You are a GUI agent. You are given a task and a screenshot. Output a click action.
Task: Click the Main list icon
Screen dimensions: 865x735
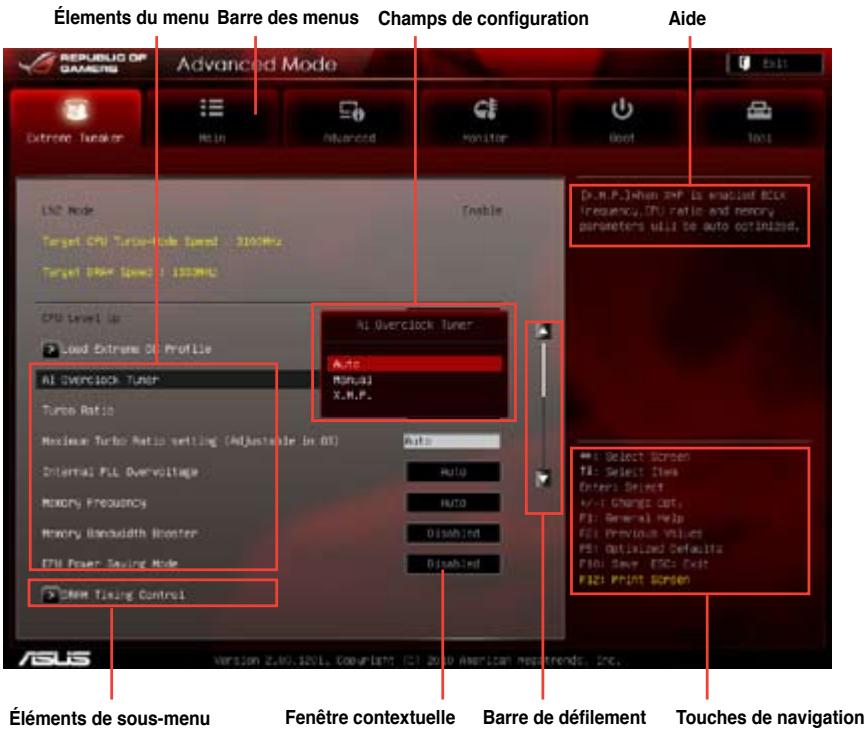point(212,108)
